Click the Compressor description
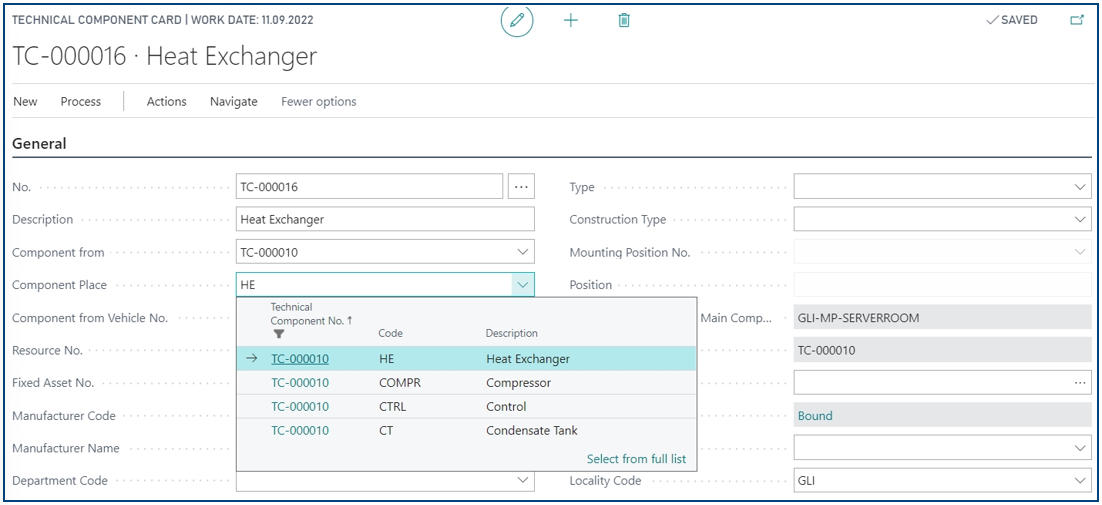The height and width of the screenshot is (505, 1102). click(x=519, y=383)
